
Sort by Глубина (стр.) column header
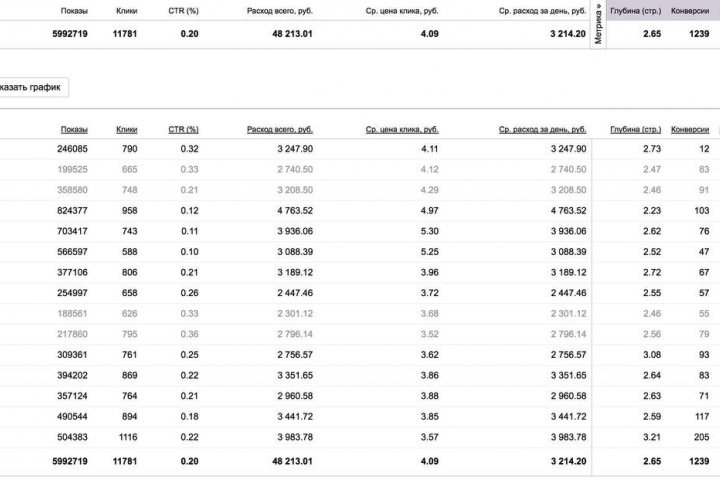click(636, 130)
